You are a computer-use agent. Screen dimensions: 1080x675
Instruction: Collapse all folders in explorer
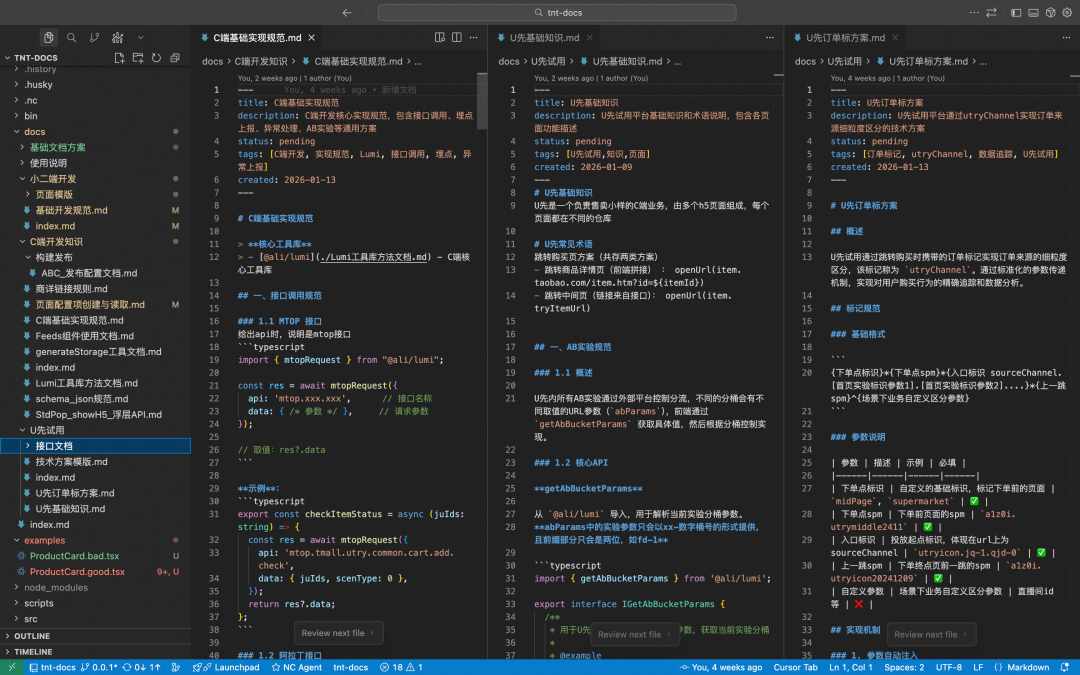point(175,58)
